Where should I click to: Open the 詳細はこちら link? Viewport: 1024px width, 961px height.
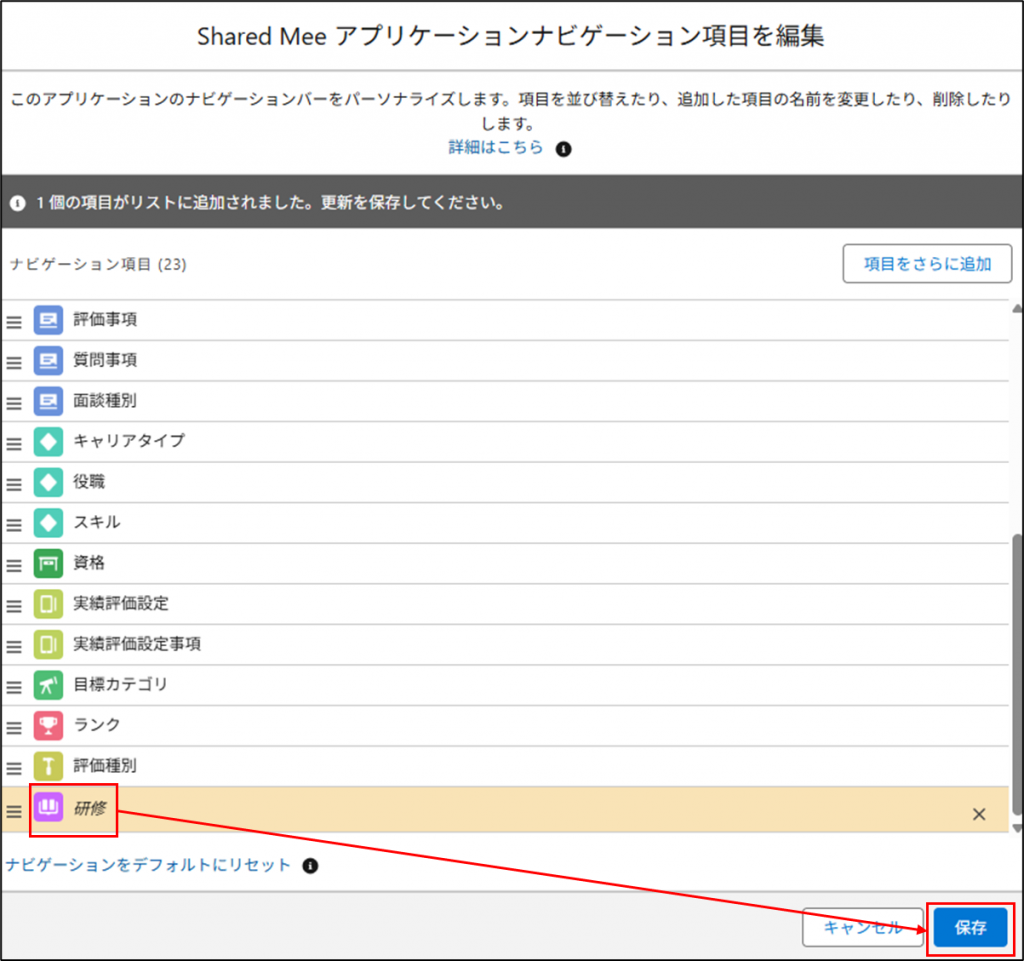pyautogui.click(x=495, y=148)
